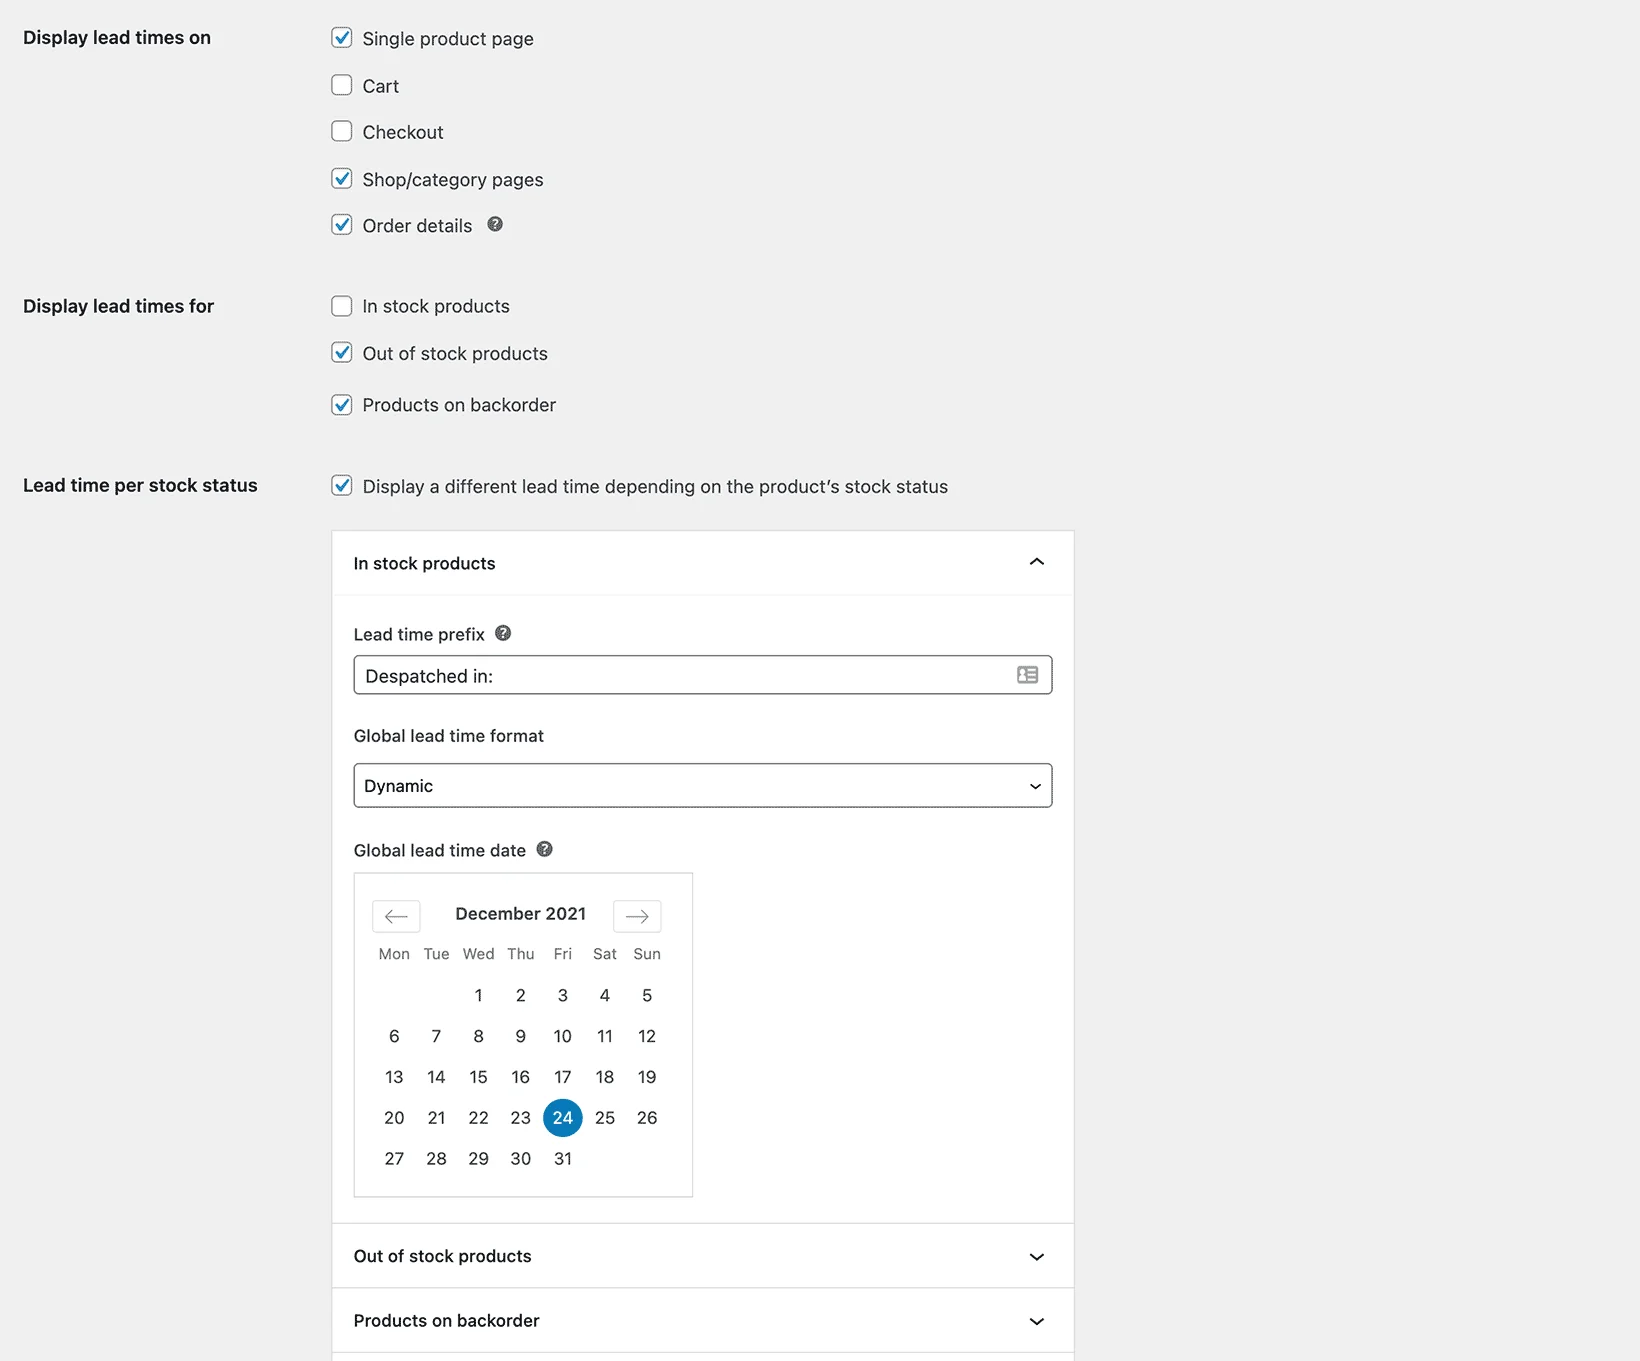
Task: Check the Checkout checkbox
Action: coord(341,131)
